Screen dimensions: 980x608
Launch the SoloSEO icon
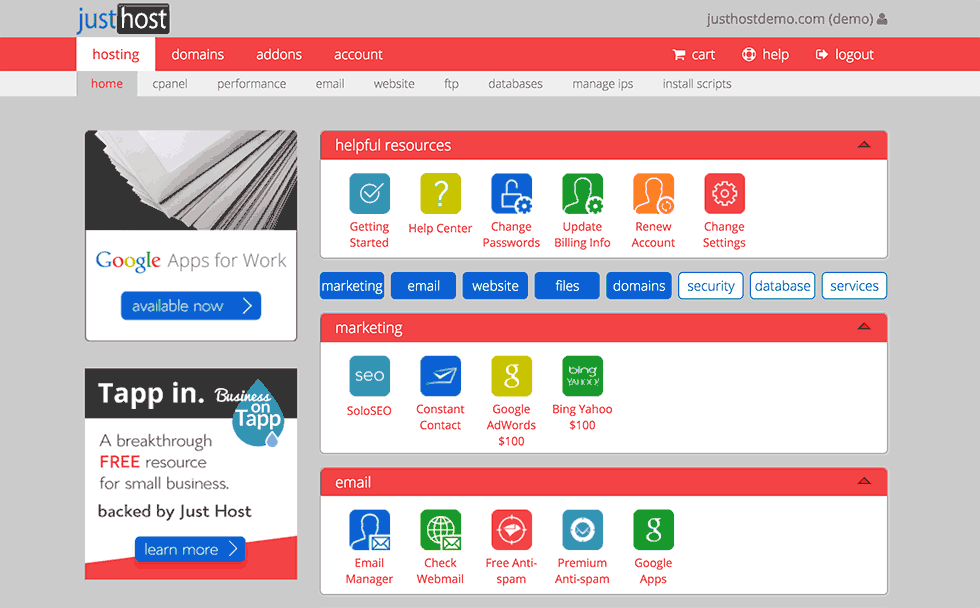pos(369,376)
